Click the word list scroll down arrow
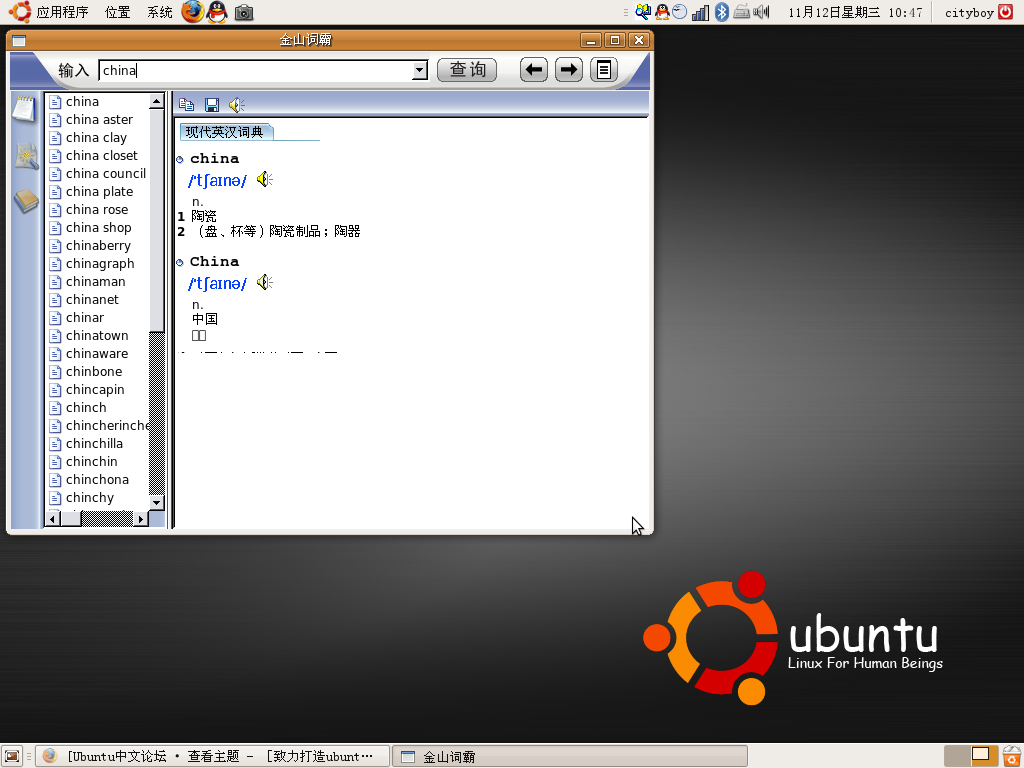Image resolution: width=1024 pixels, height=768 pixels. [156, 502]
